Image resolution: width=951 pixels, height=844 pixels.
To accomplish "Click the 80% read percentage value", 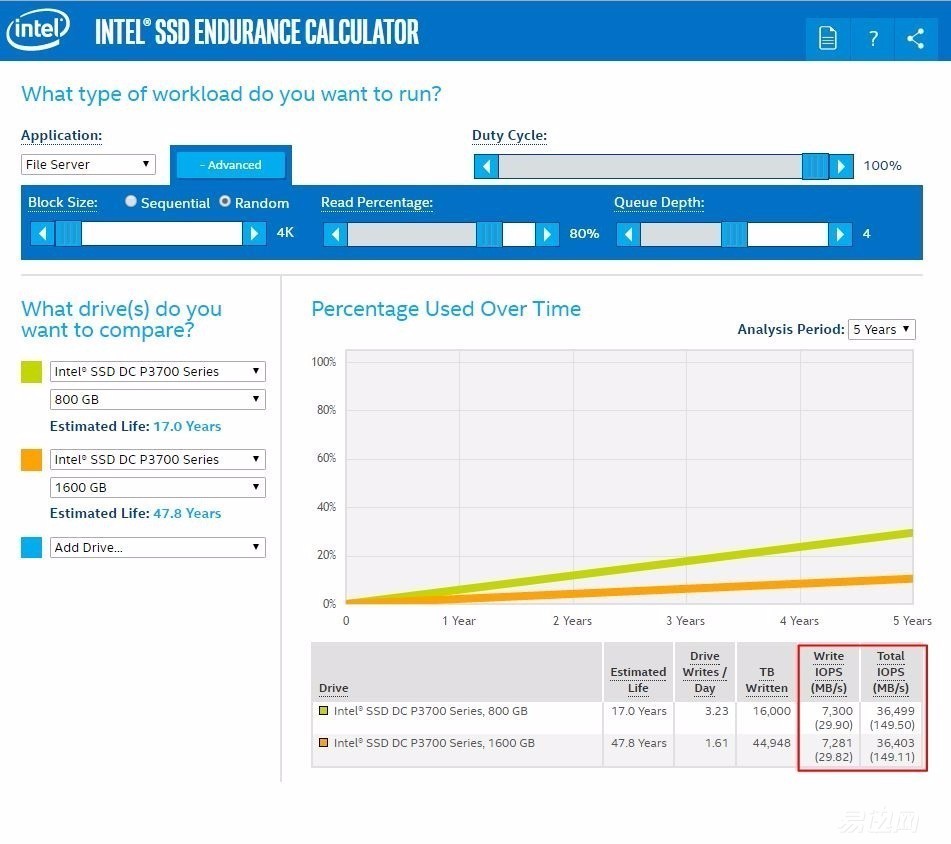I will (x=584, y=233).
